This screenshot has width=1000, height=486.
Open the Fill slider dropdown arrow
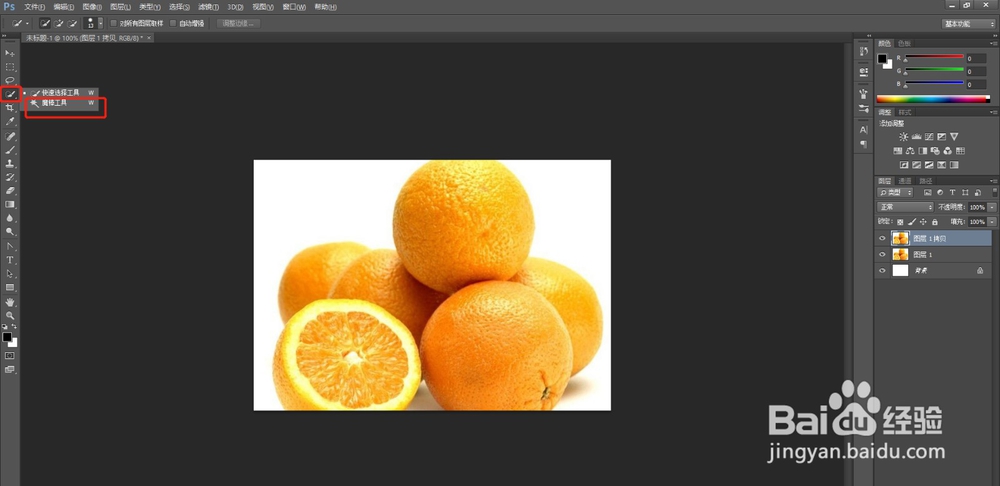[992, 222]
